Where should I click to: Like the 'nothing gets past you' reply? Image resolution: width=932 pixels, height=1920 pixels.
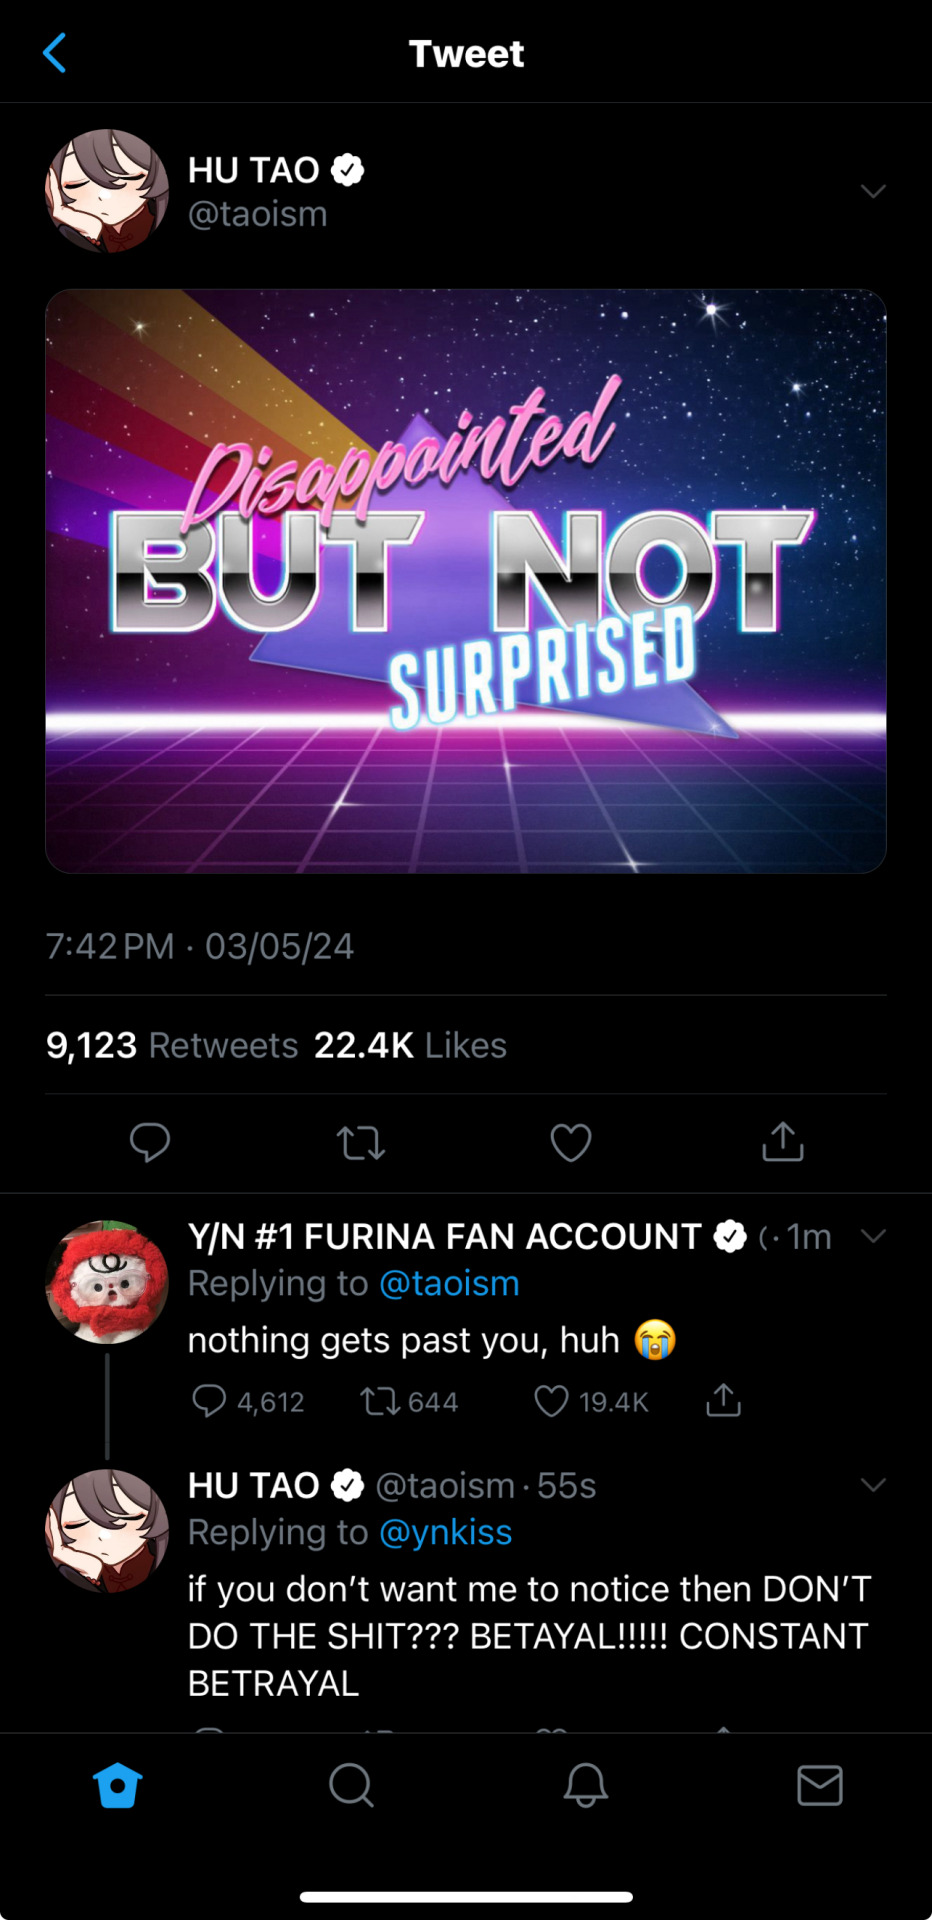pyautogui.click(x=551, y=1401)
